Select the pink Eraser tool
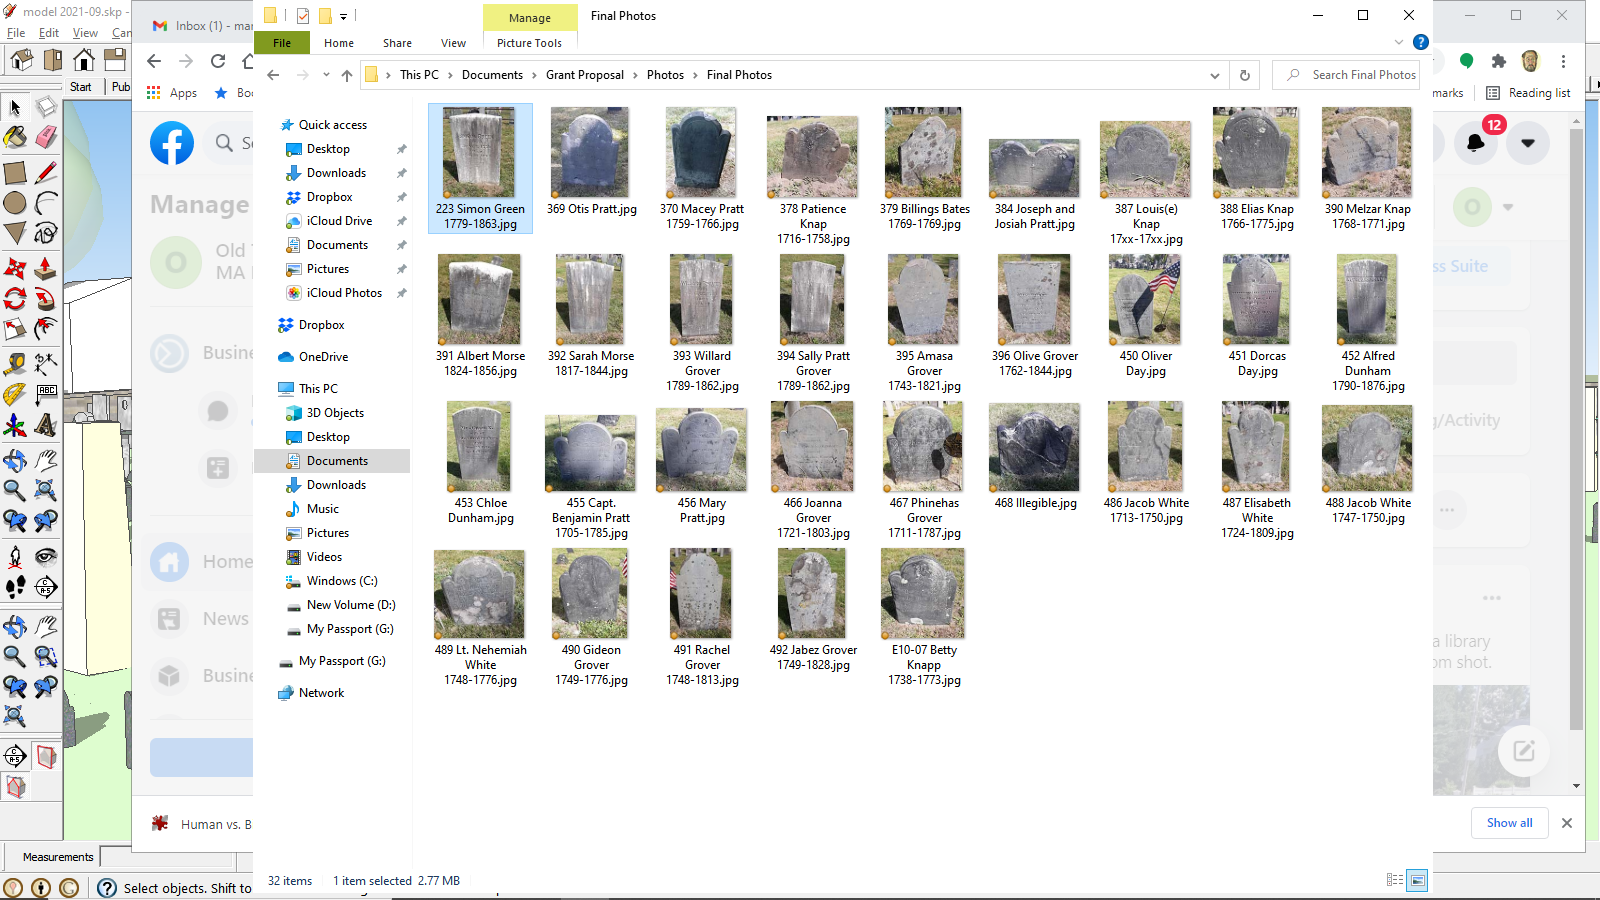1600x900 pixels. pyautogui.click(x=46, y=138)
